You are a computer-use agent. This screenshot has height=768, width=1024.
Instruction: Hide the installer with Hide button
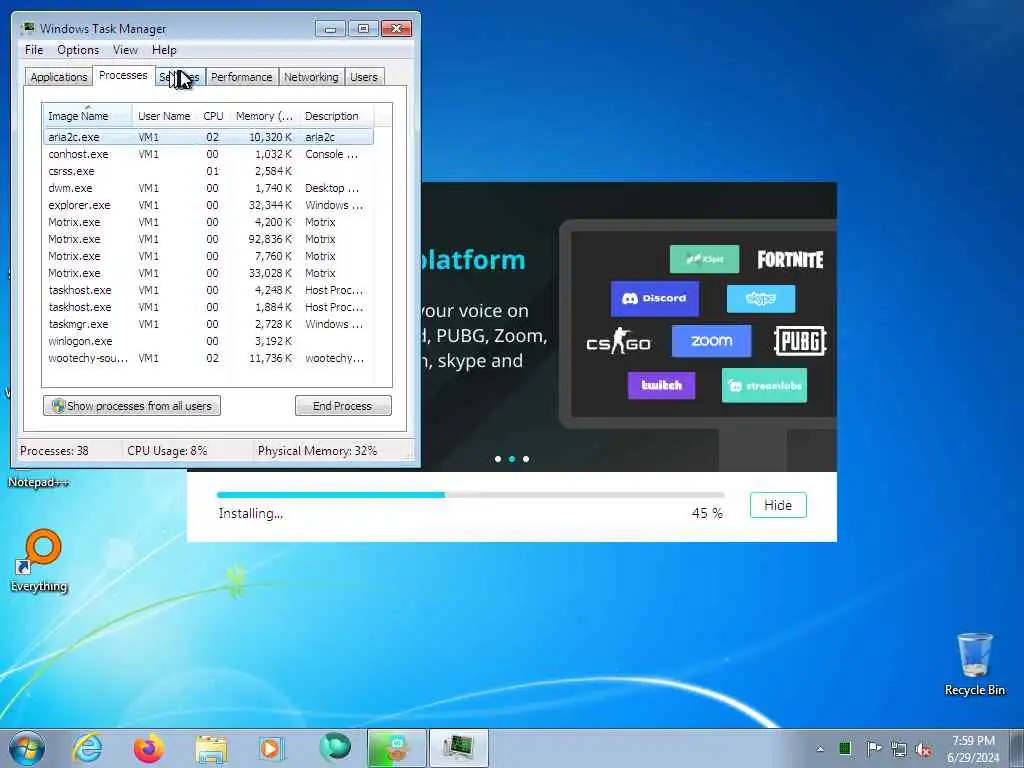778,505
